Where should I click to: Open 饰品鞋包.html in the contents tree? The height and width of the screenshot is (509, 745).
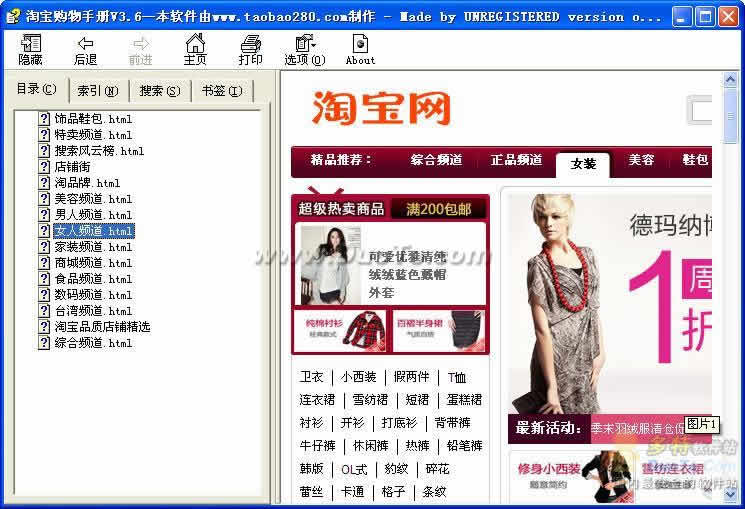click(93, 119)
